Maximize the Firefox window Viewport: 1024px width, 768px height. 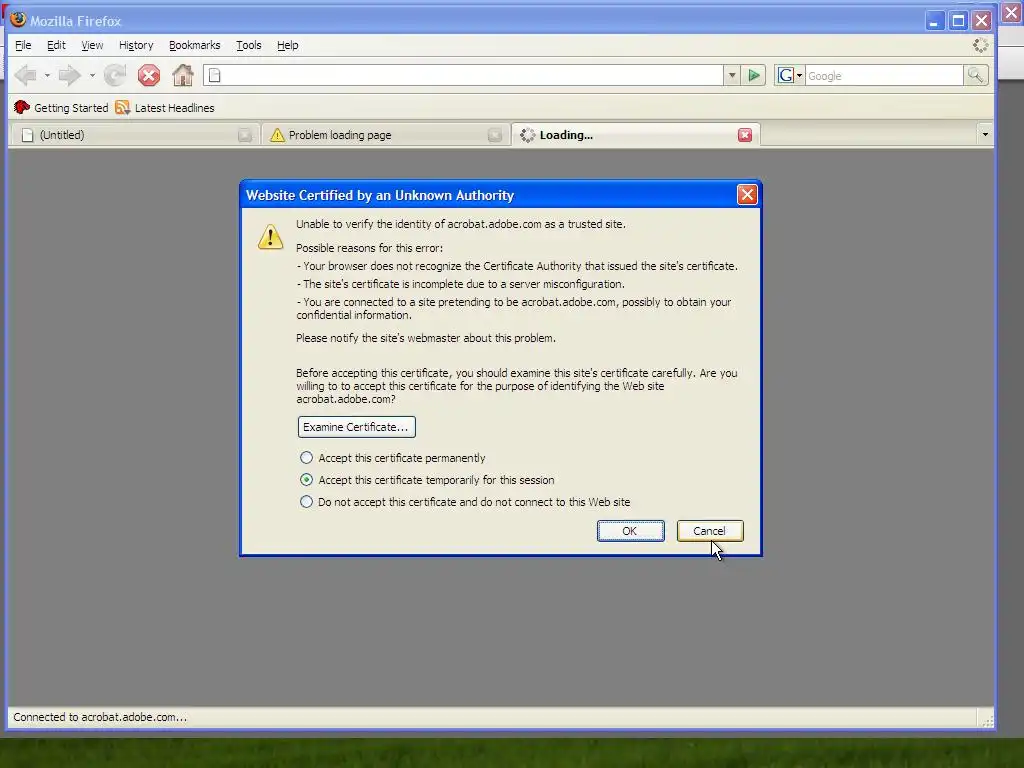958,21
